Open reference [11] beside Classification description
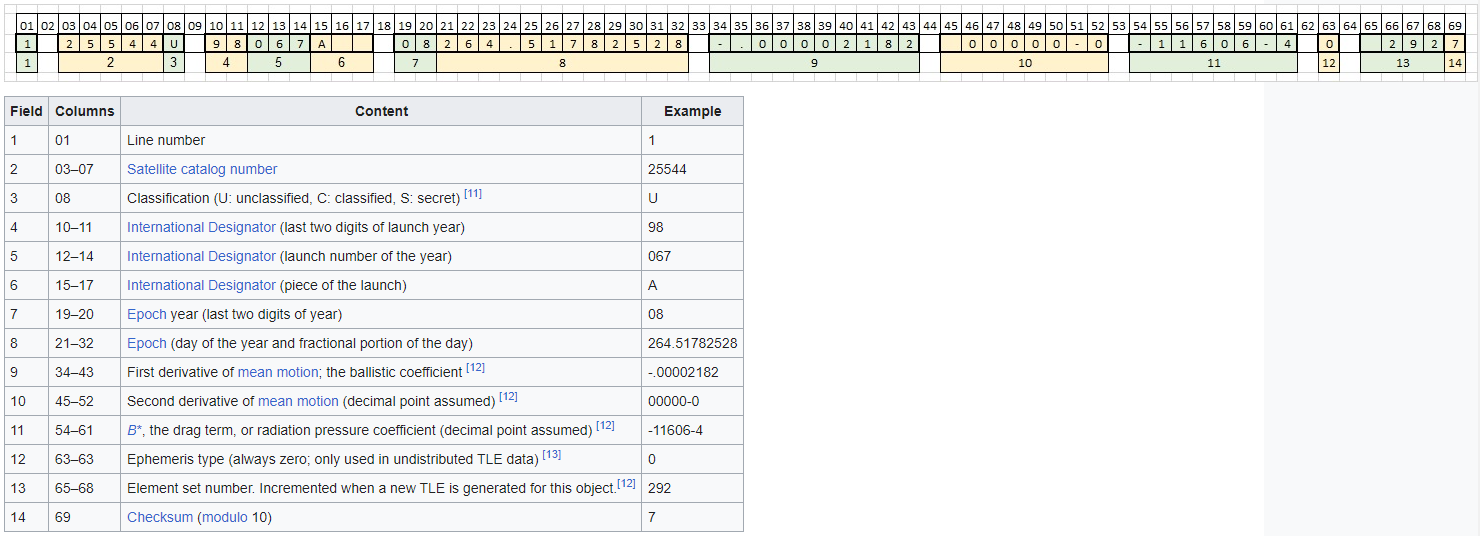 click(473, 194)
